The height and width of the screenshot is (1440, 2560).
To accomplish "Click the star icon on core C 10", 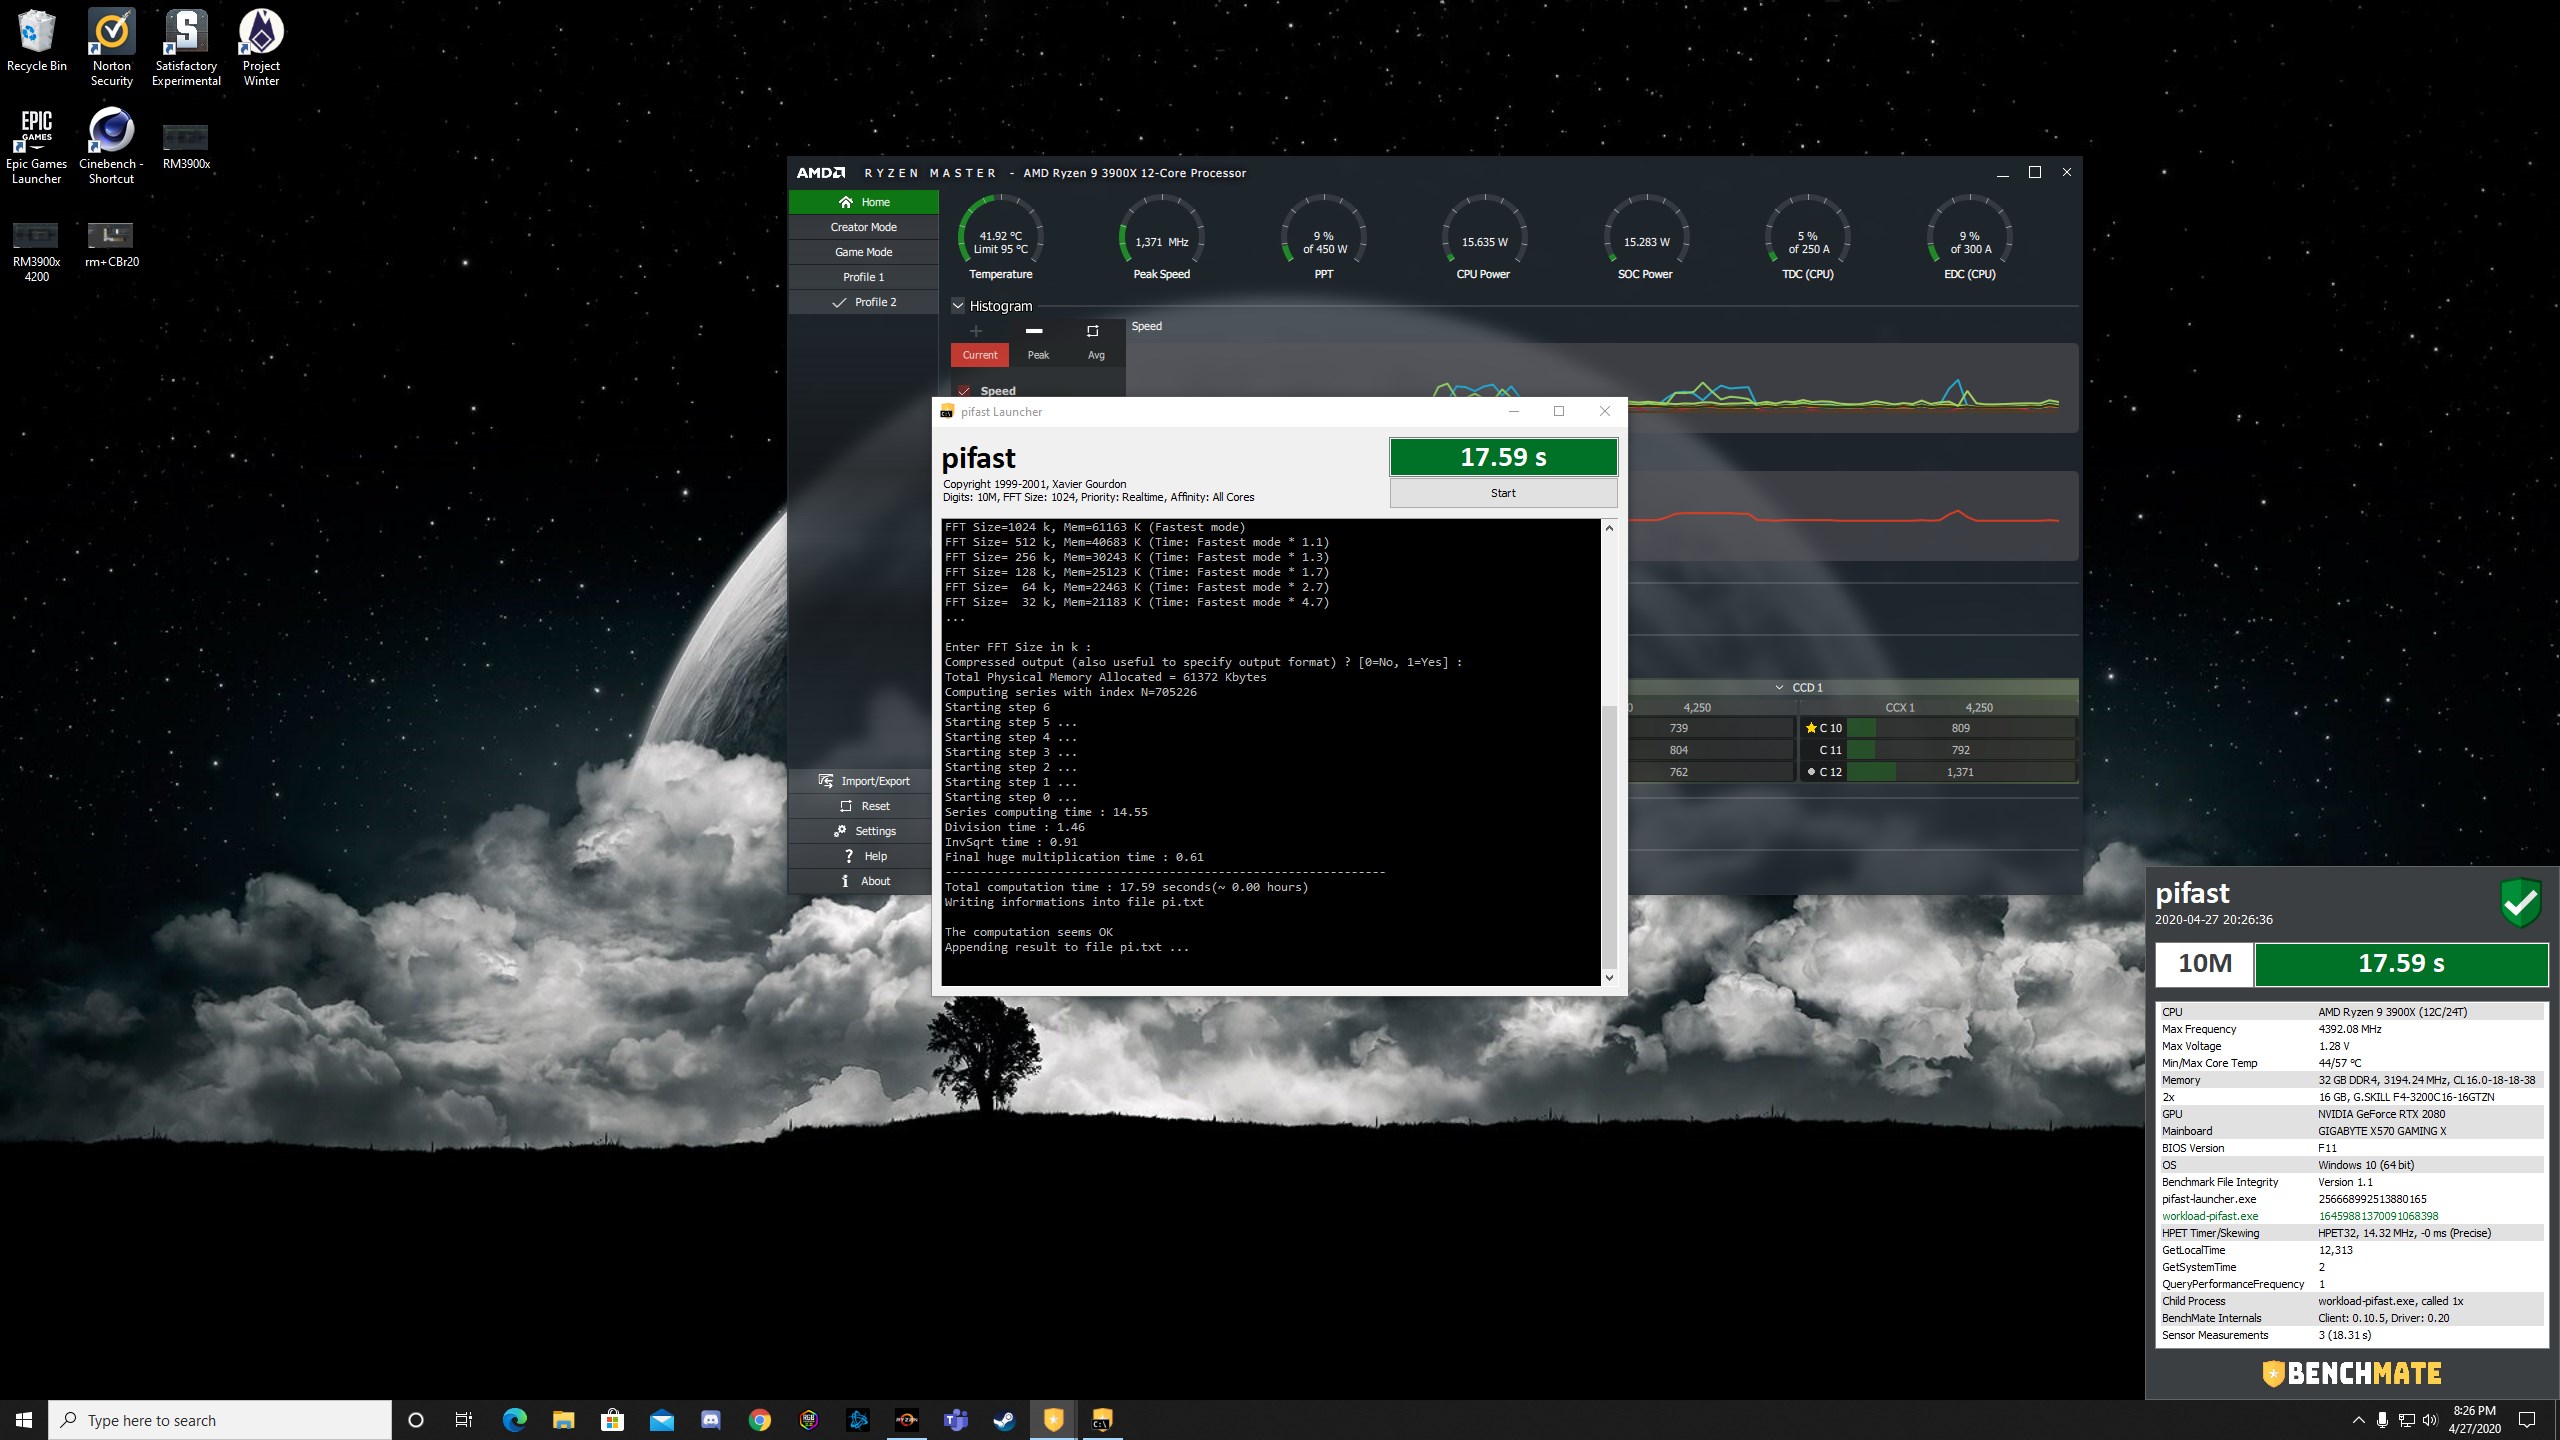I will [x=1811, y=728].
